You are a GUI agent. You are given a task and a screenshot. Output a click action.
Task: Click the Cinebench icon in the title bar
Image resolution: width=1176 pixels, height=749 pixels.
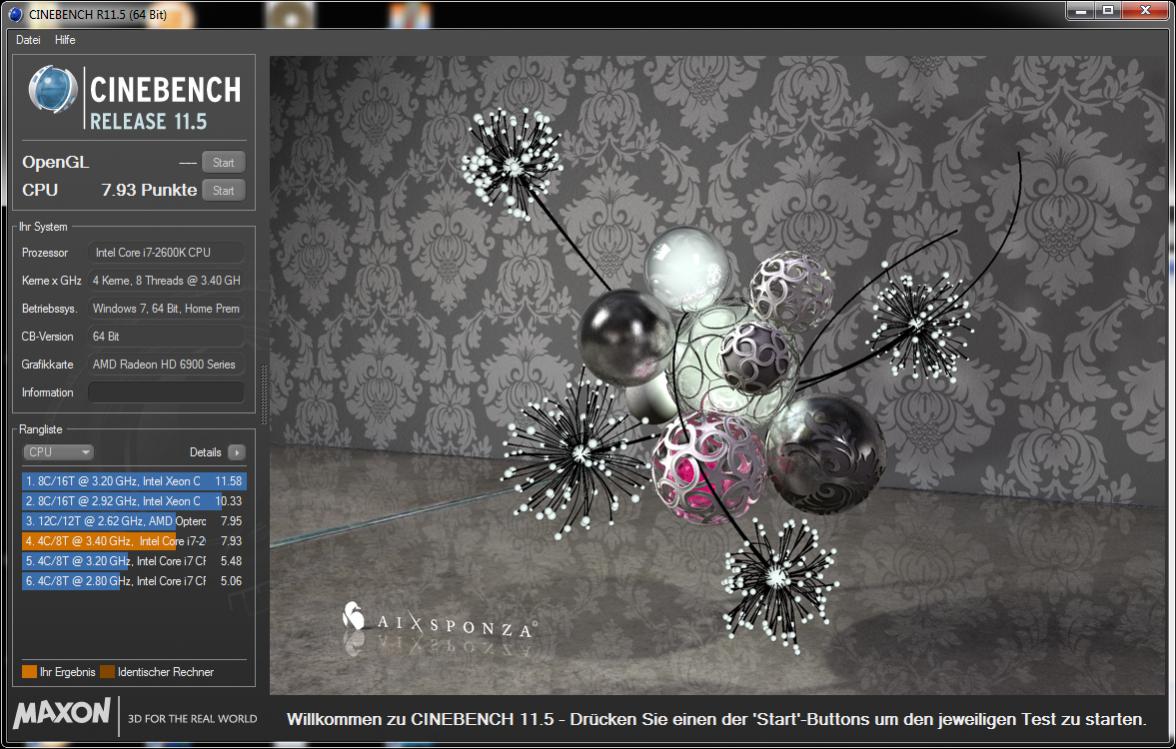click(x=15, y=14)
